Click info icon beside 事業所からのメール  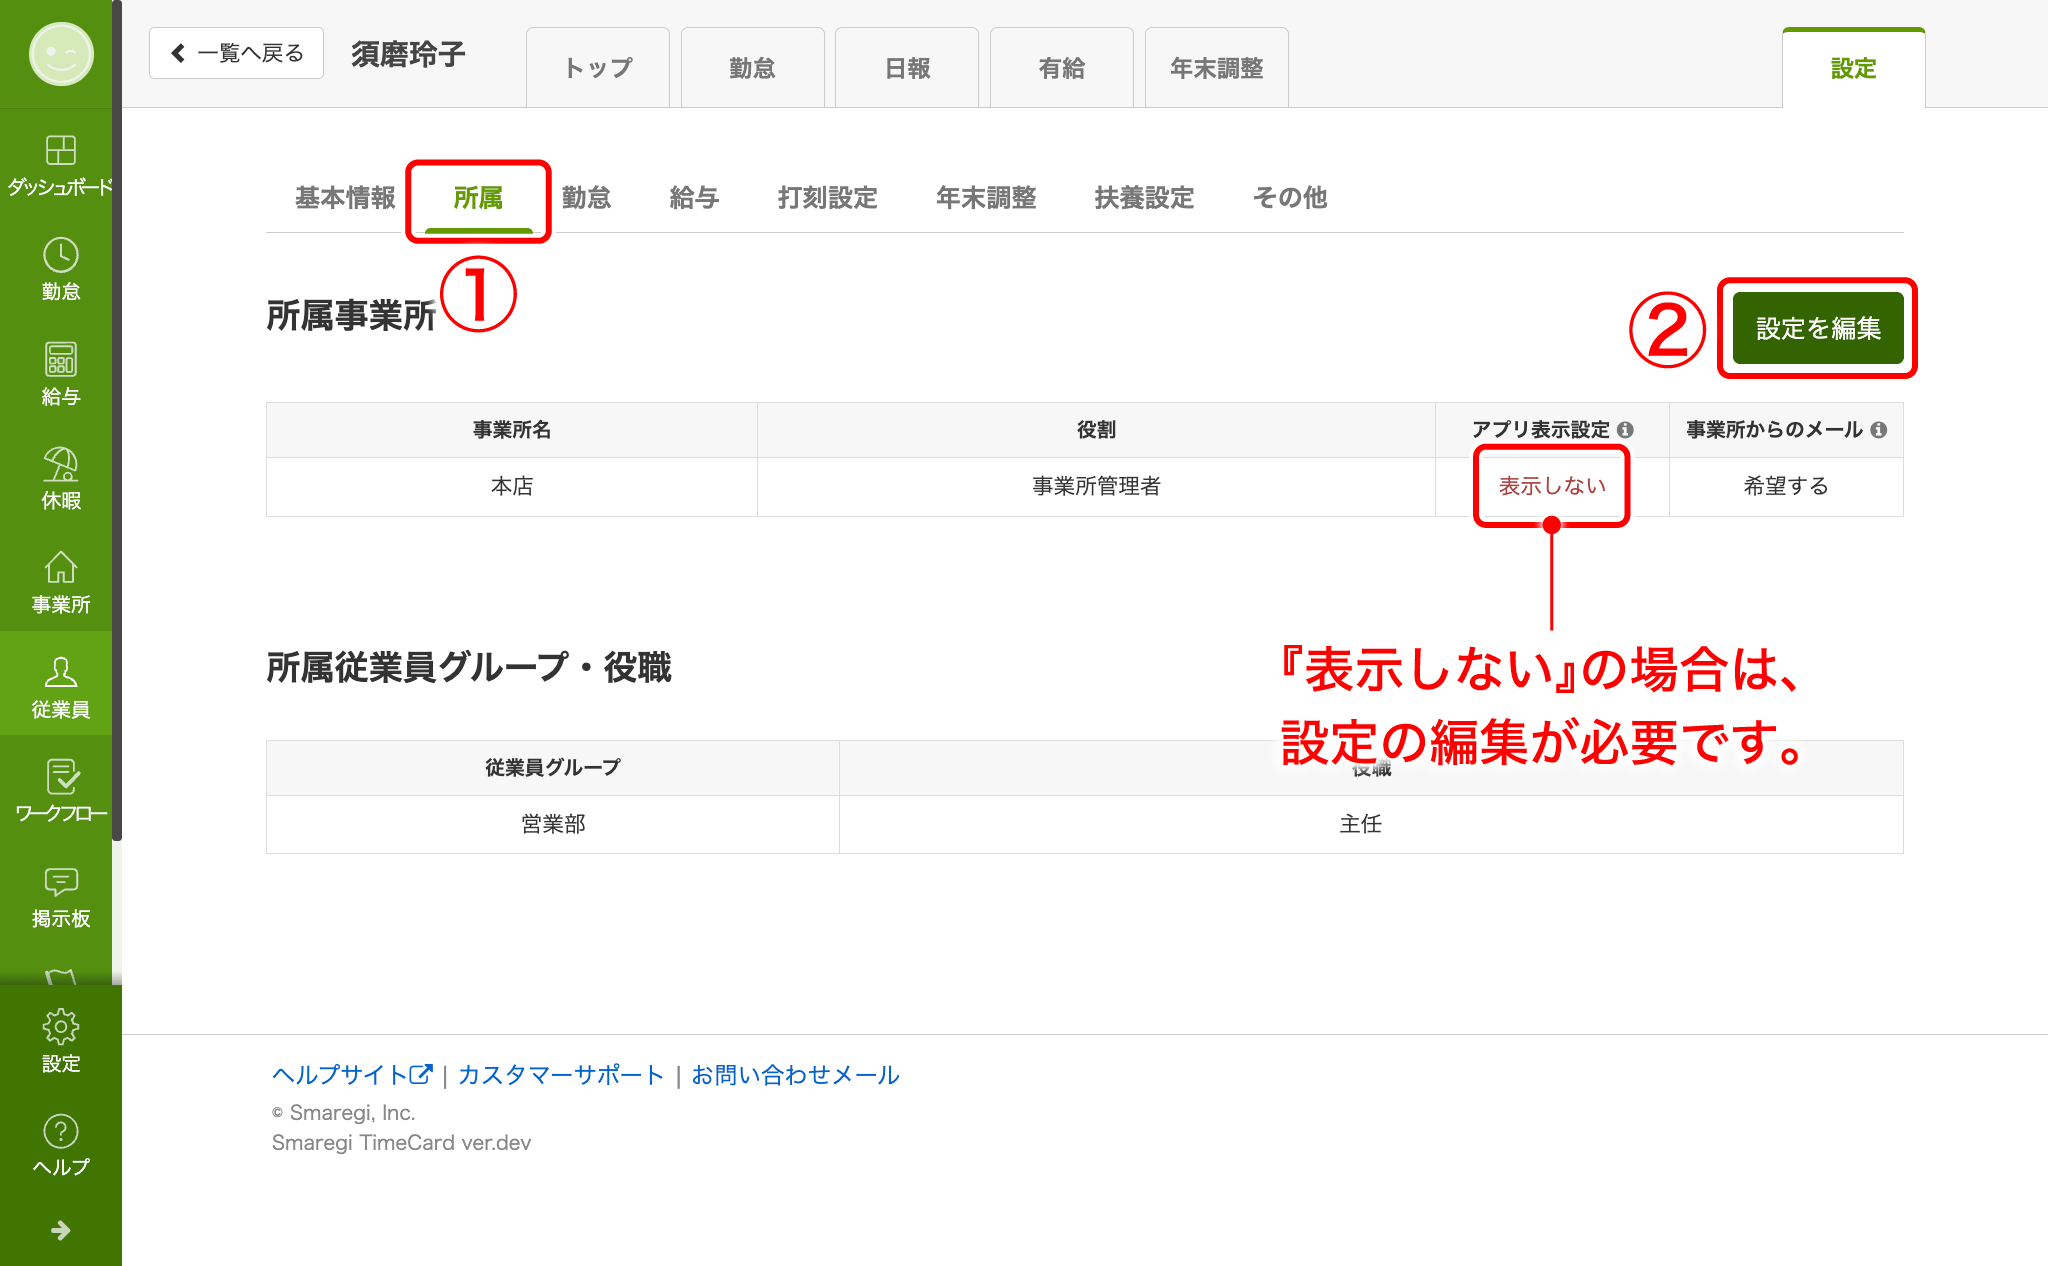[x=1879, y=430]
